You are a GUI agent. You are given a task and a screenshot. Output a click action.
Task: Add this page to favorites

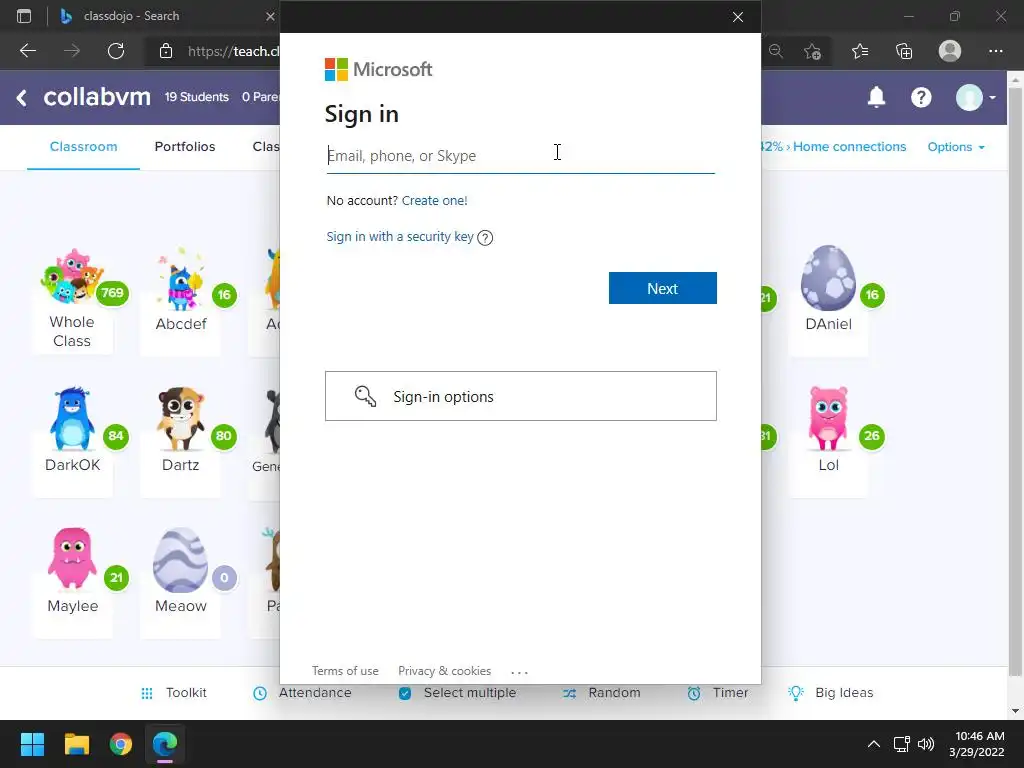pos(812,51)
